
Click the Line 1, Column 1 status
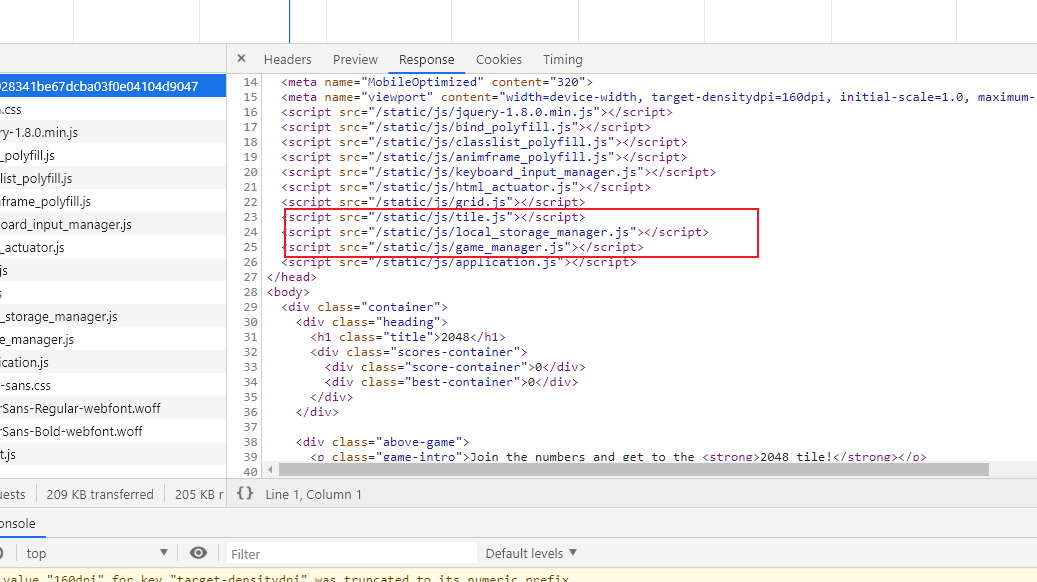(313, 494)
